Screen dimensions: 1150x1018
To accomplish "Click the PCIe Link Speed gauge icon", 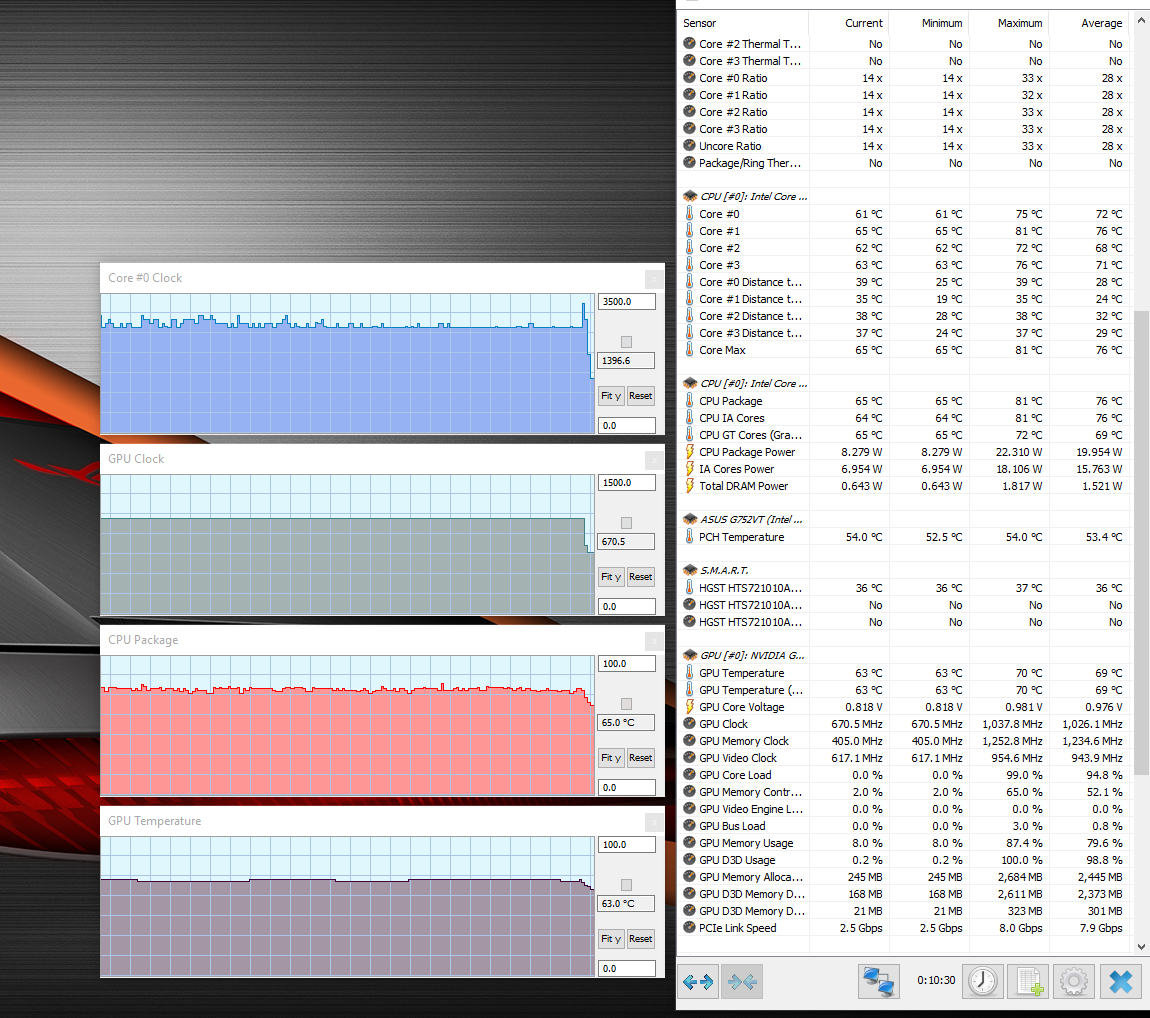I will (x=689, y=927).
